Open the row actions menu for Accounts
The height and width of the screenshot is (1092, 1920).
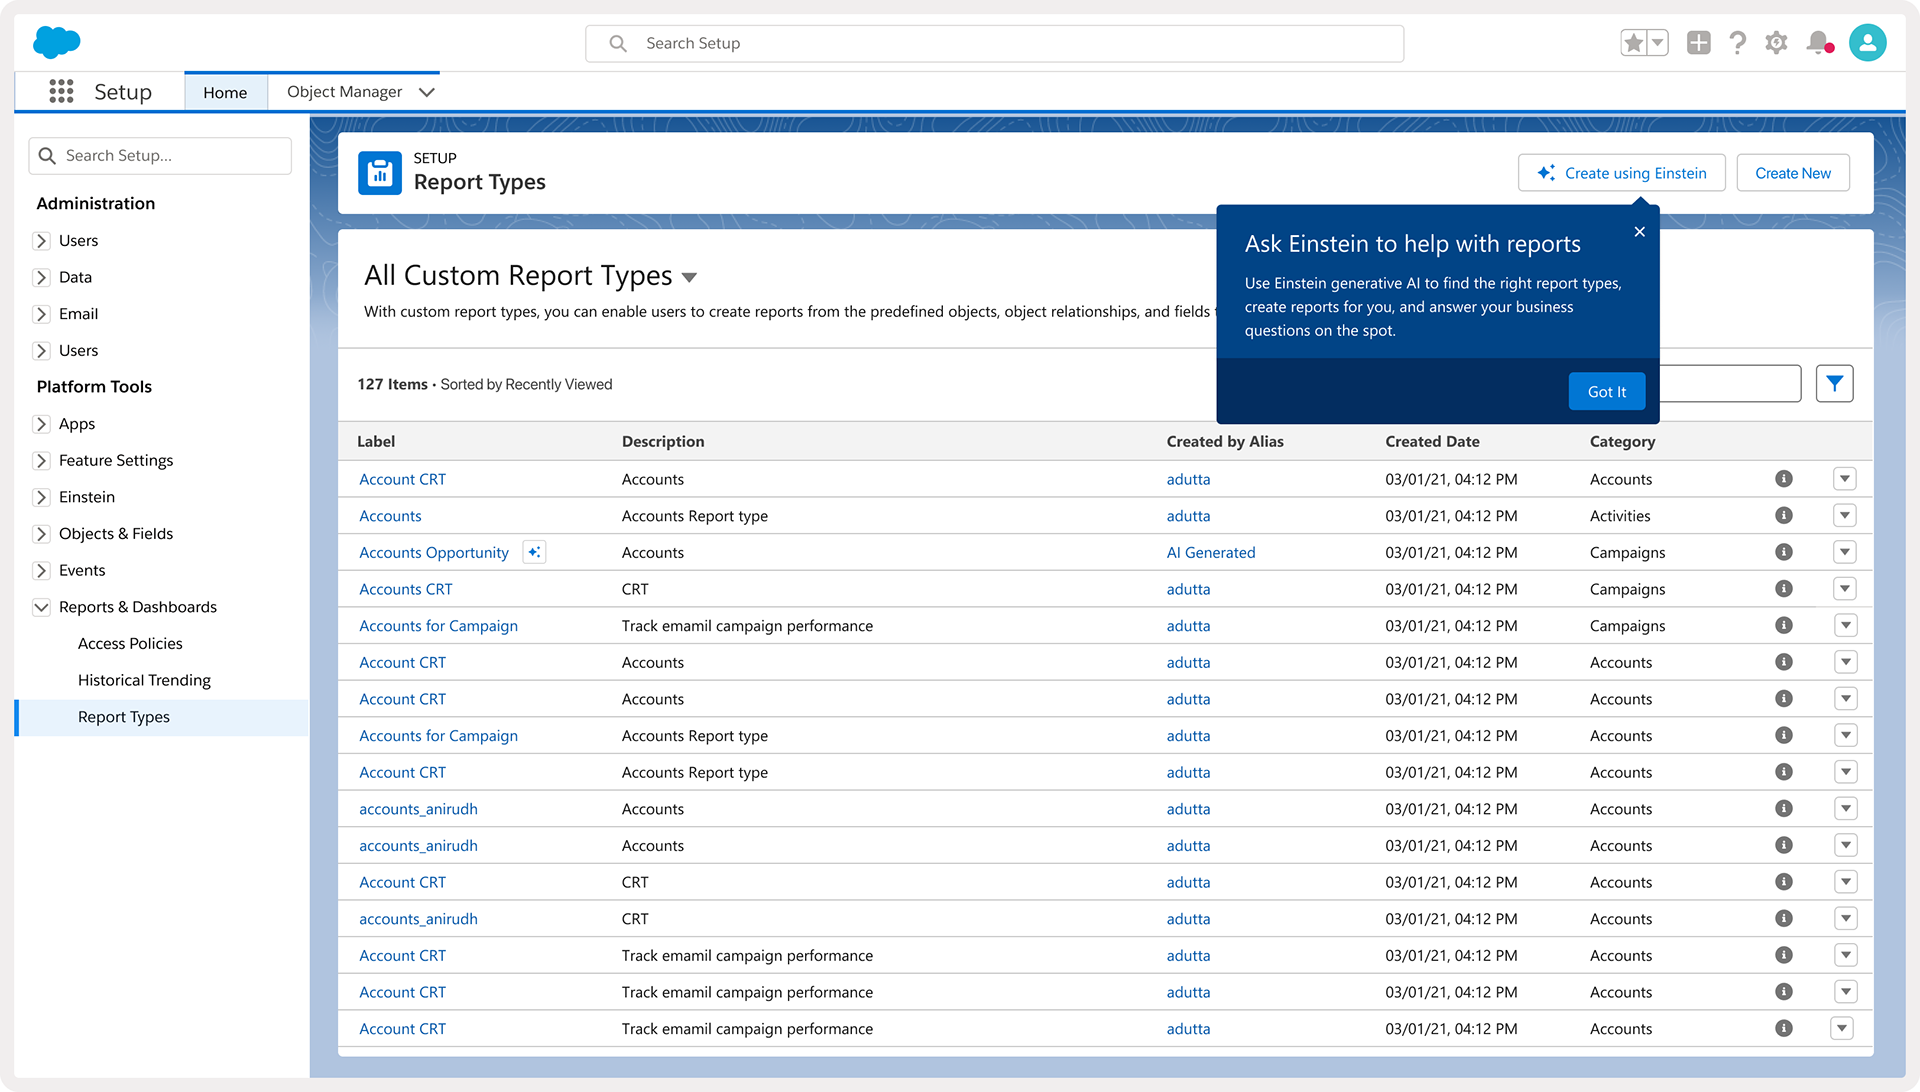pyautogui.click(x=1845, y=516)
